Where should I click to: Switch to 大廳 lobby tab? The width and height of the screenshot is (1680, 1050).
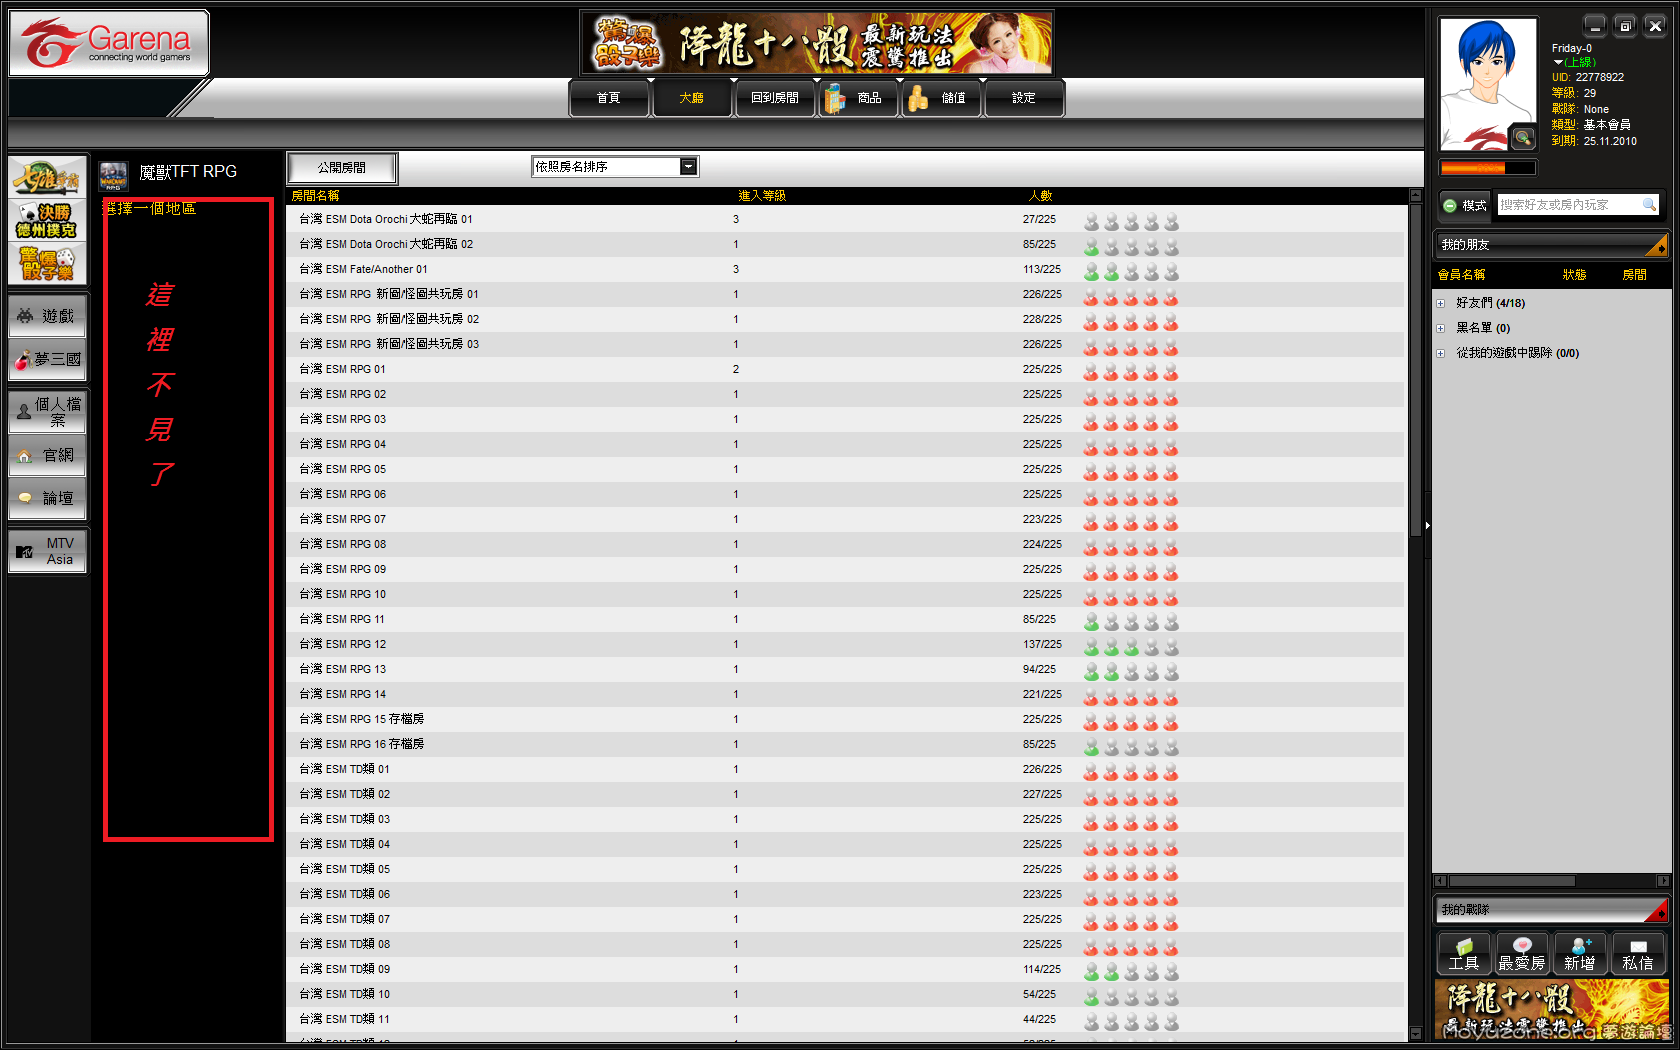click(x=691, y=98)
